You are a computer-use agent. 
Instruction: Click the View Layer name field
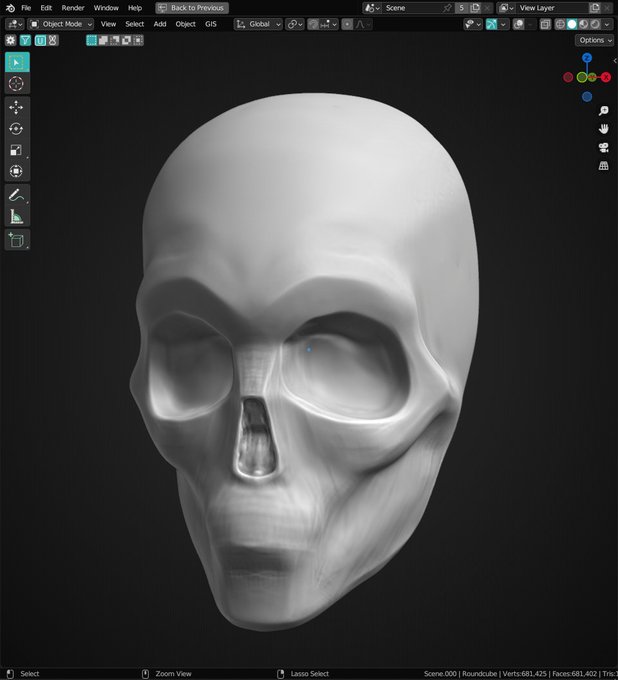[x=552, y=8]
